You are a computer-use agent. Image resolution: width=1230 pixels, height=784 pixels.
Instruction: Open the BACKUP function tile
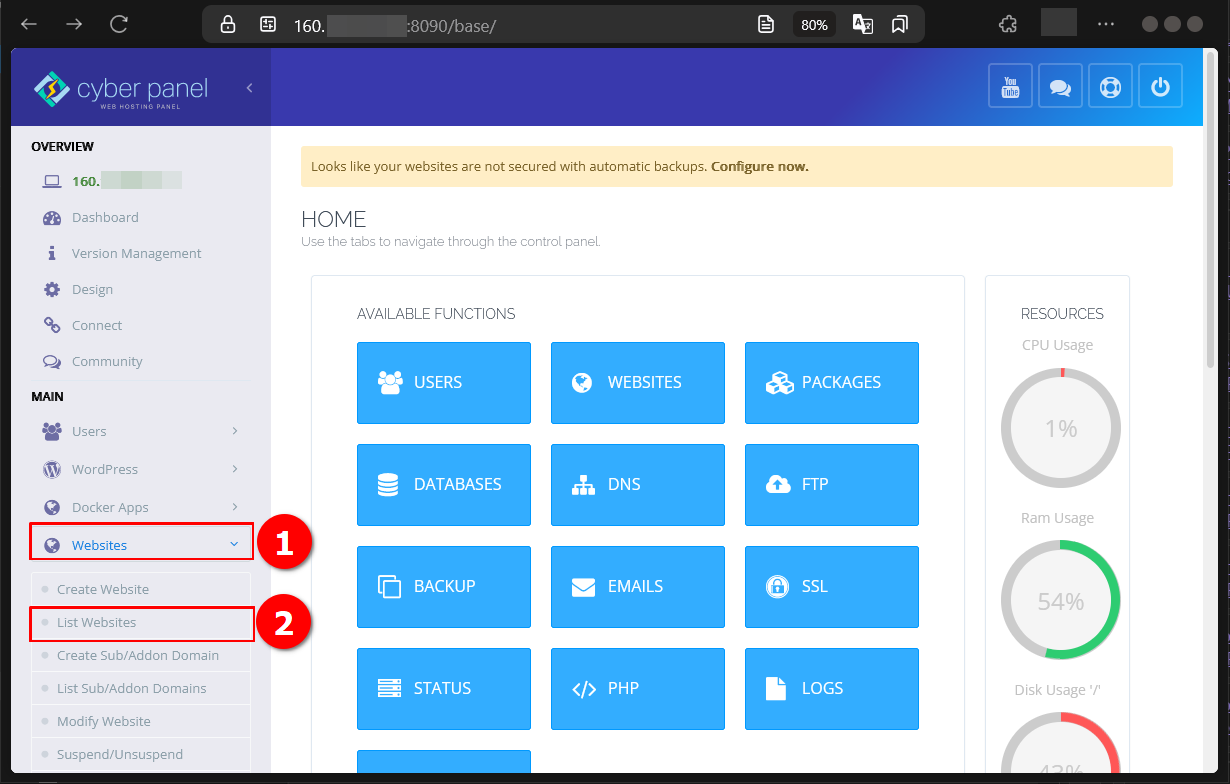pyautogui.click(x=444, y=586)
